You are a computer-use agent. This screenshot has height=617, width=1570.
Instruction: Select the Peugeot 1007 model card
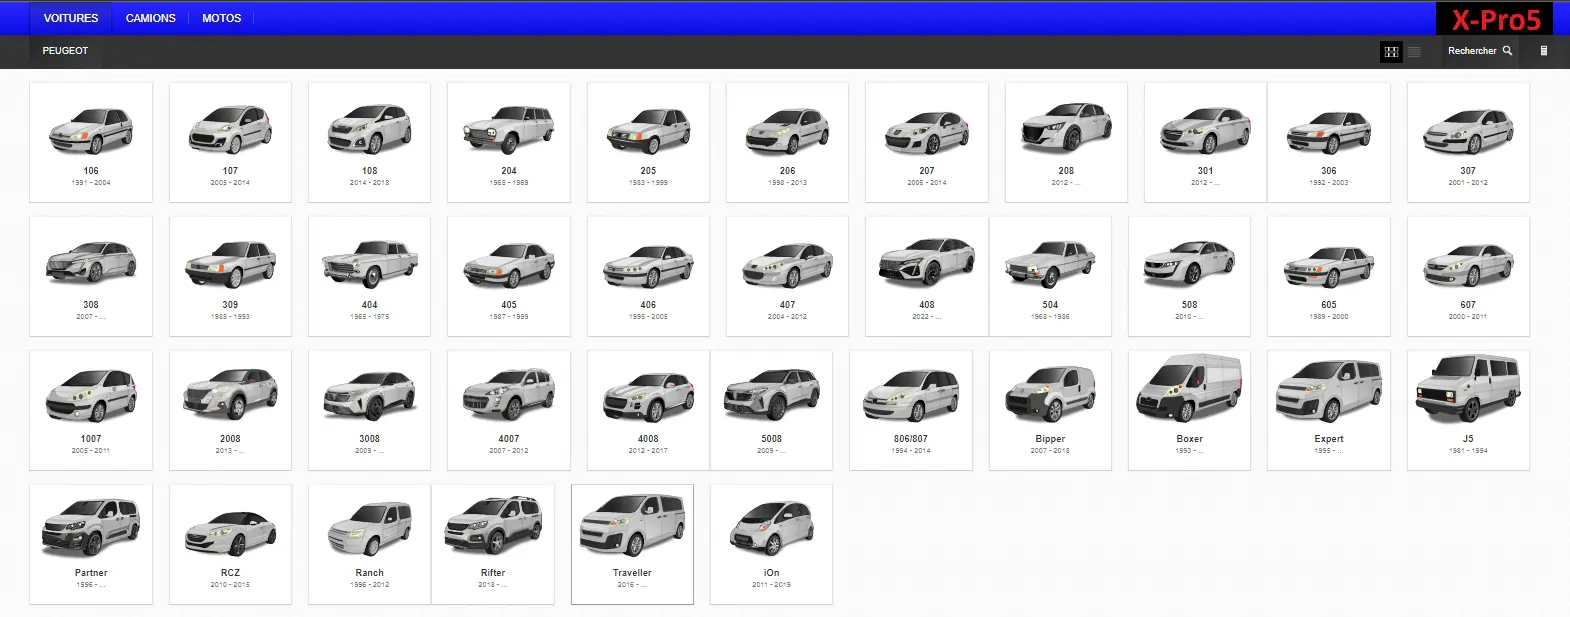coord(91,410)
